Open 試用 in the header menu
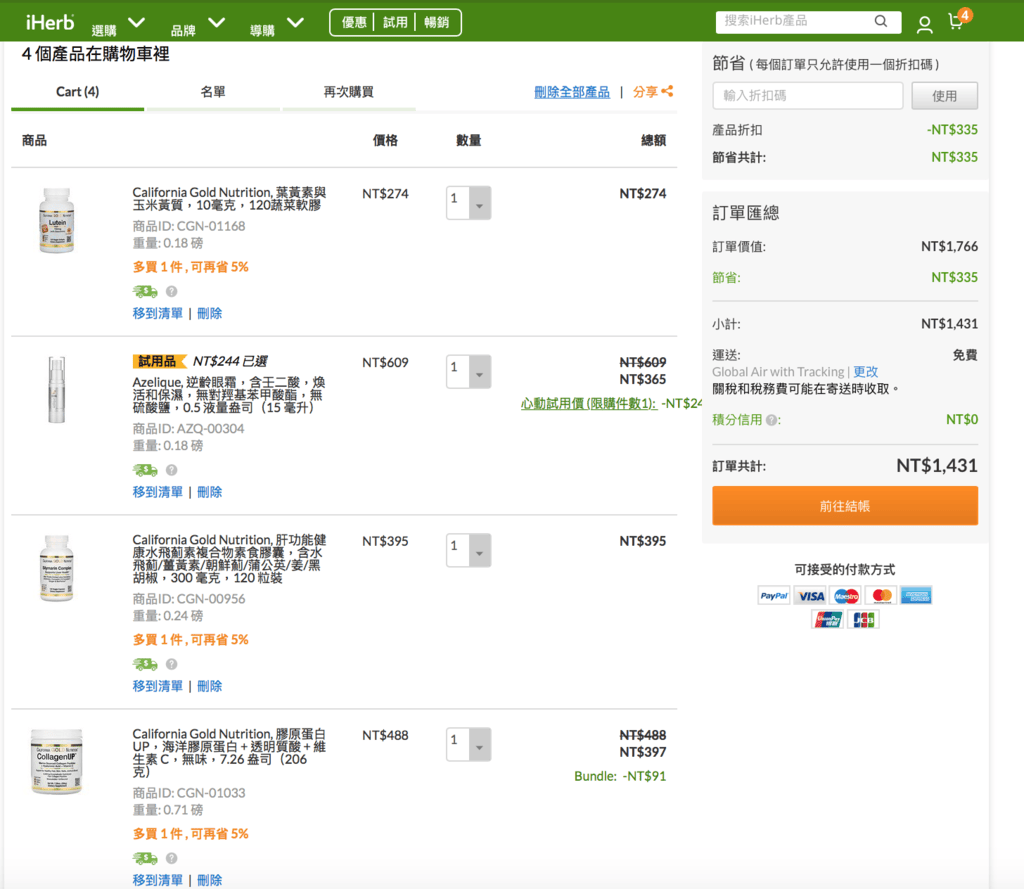 395,22
